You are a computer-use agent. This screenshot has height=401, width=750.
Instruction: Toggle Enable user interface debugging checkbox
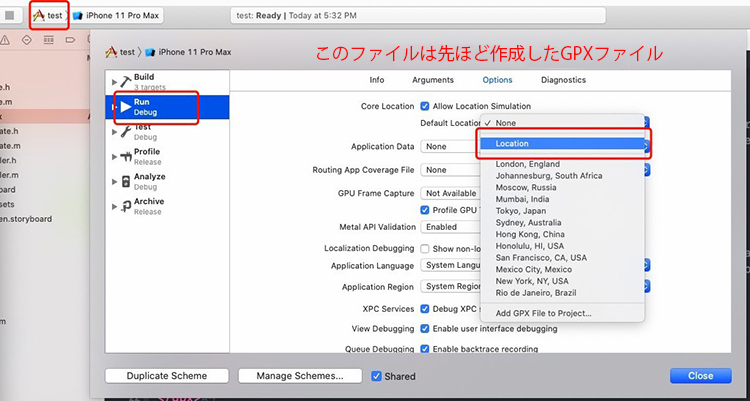tap(424, 329)
